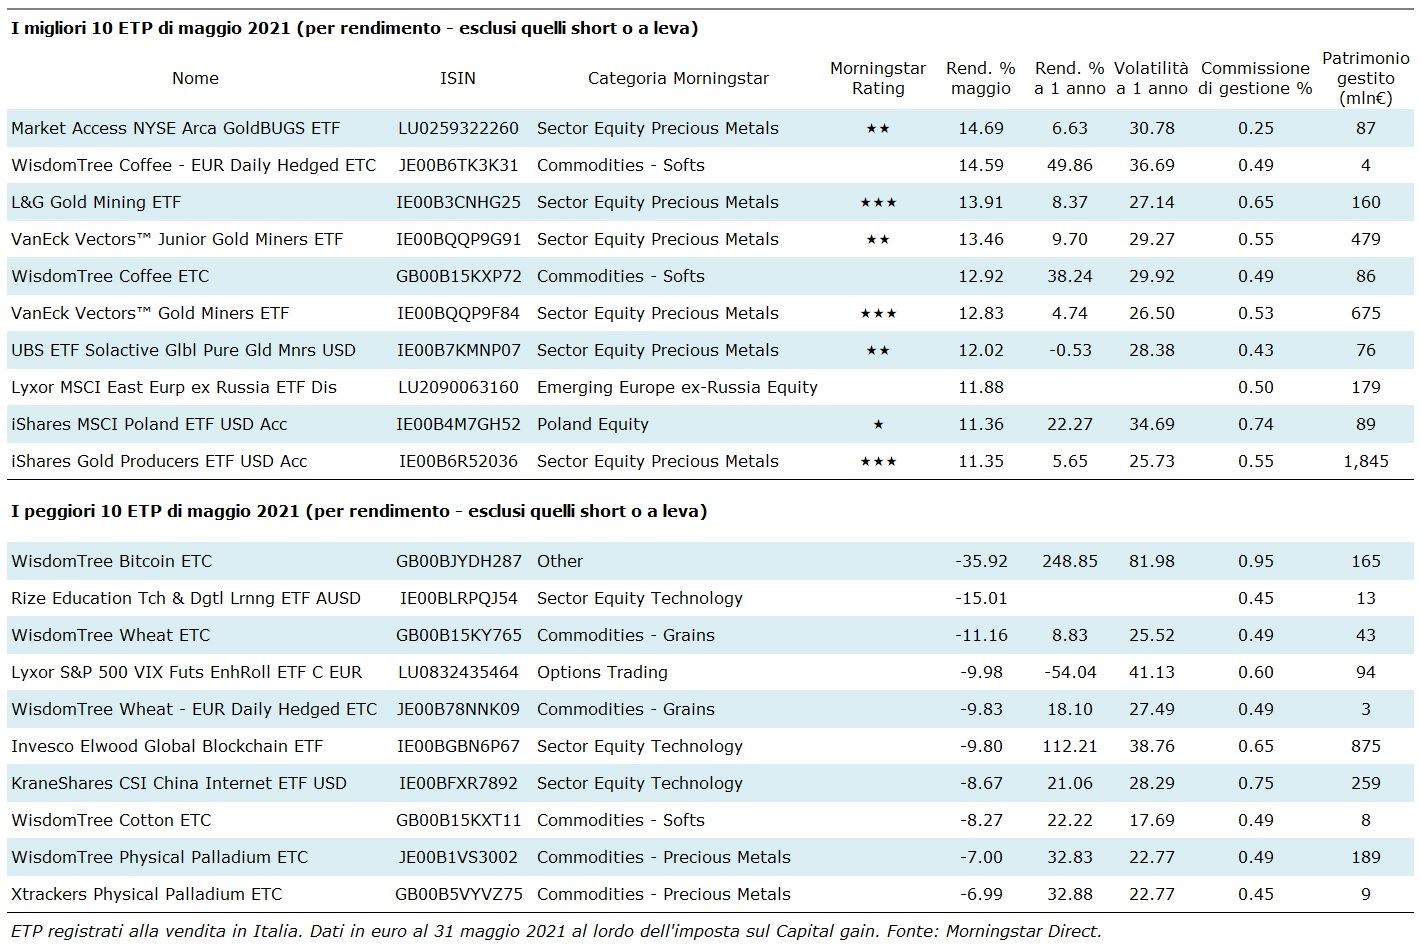Click the Nome column header
The image size is (1420, 950).
[x=195, y=78]
